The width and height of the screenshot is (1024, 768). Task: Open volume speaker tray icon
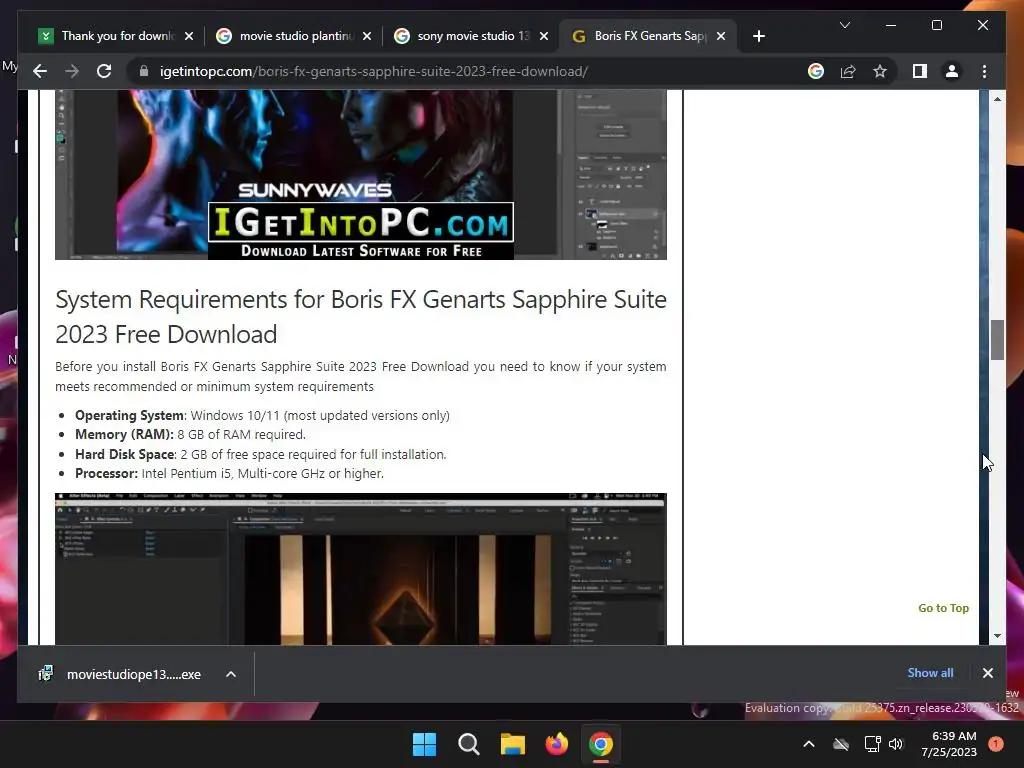click(896, 744)
